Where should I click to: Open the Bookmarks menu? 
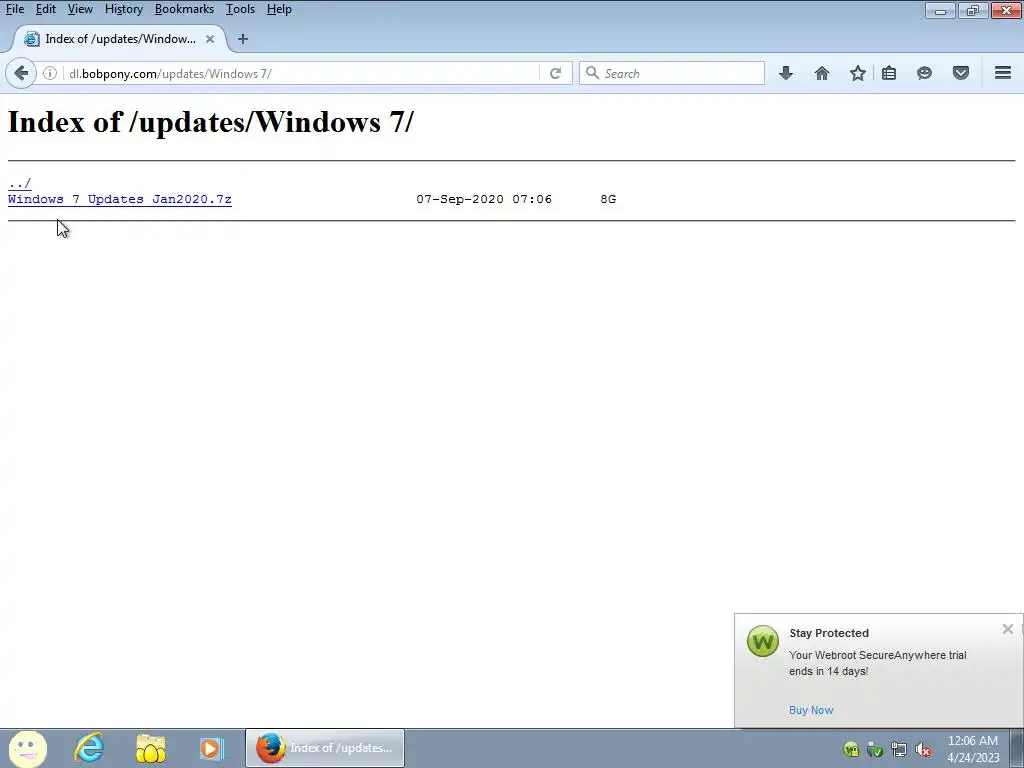tap(184, 9)
